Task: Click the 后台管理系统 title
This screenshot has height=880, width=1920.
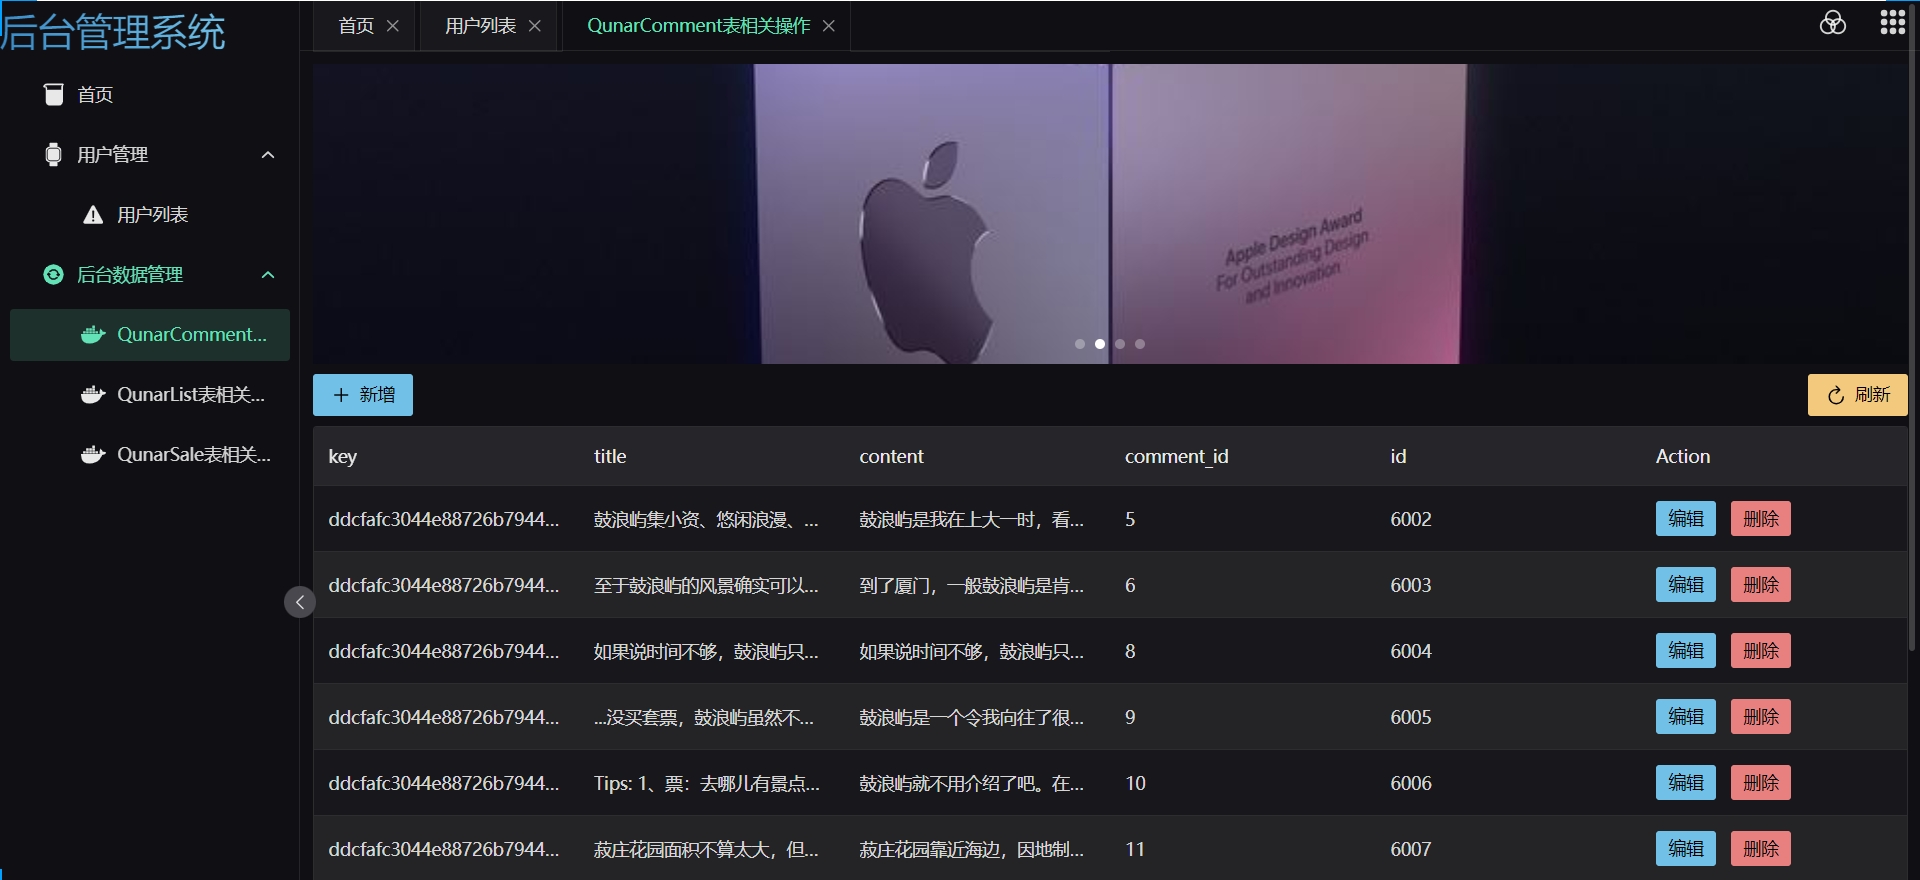Action: [x=113, y=32]
